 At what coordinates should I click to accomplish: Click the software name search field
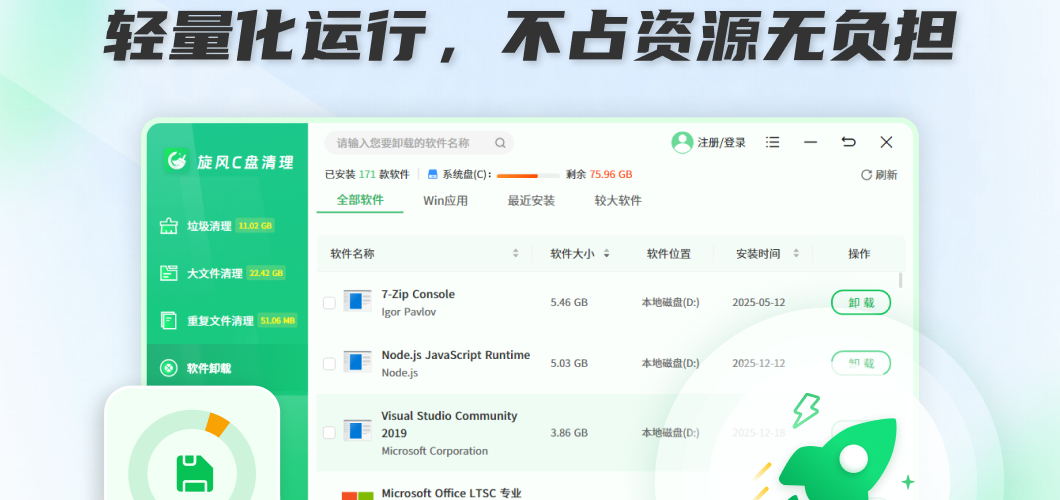[x=419, y=143]
